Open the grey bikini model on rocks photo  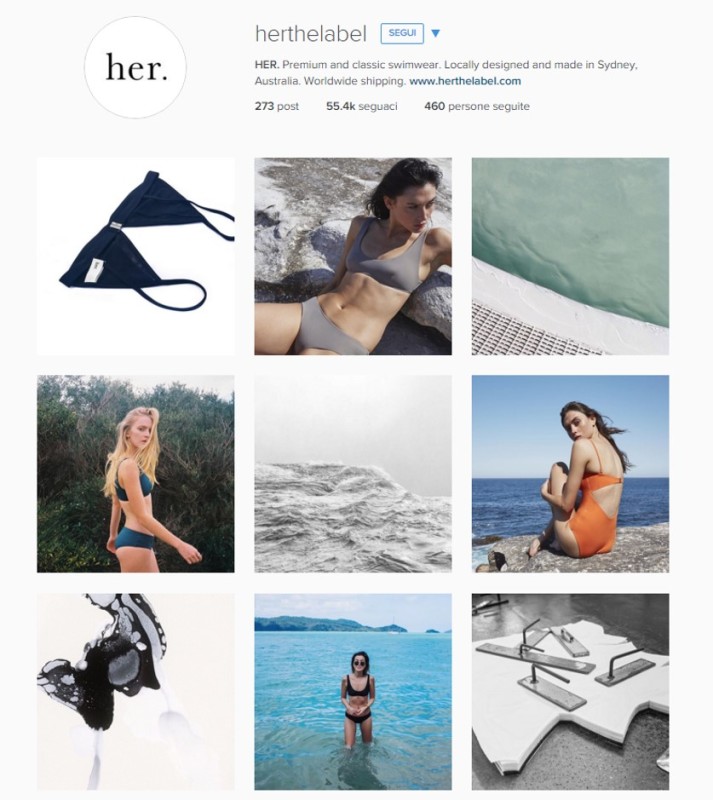pos(353,256)
